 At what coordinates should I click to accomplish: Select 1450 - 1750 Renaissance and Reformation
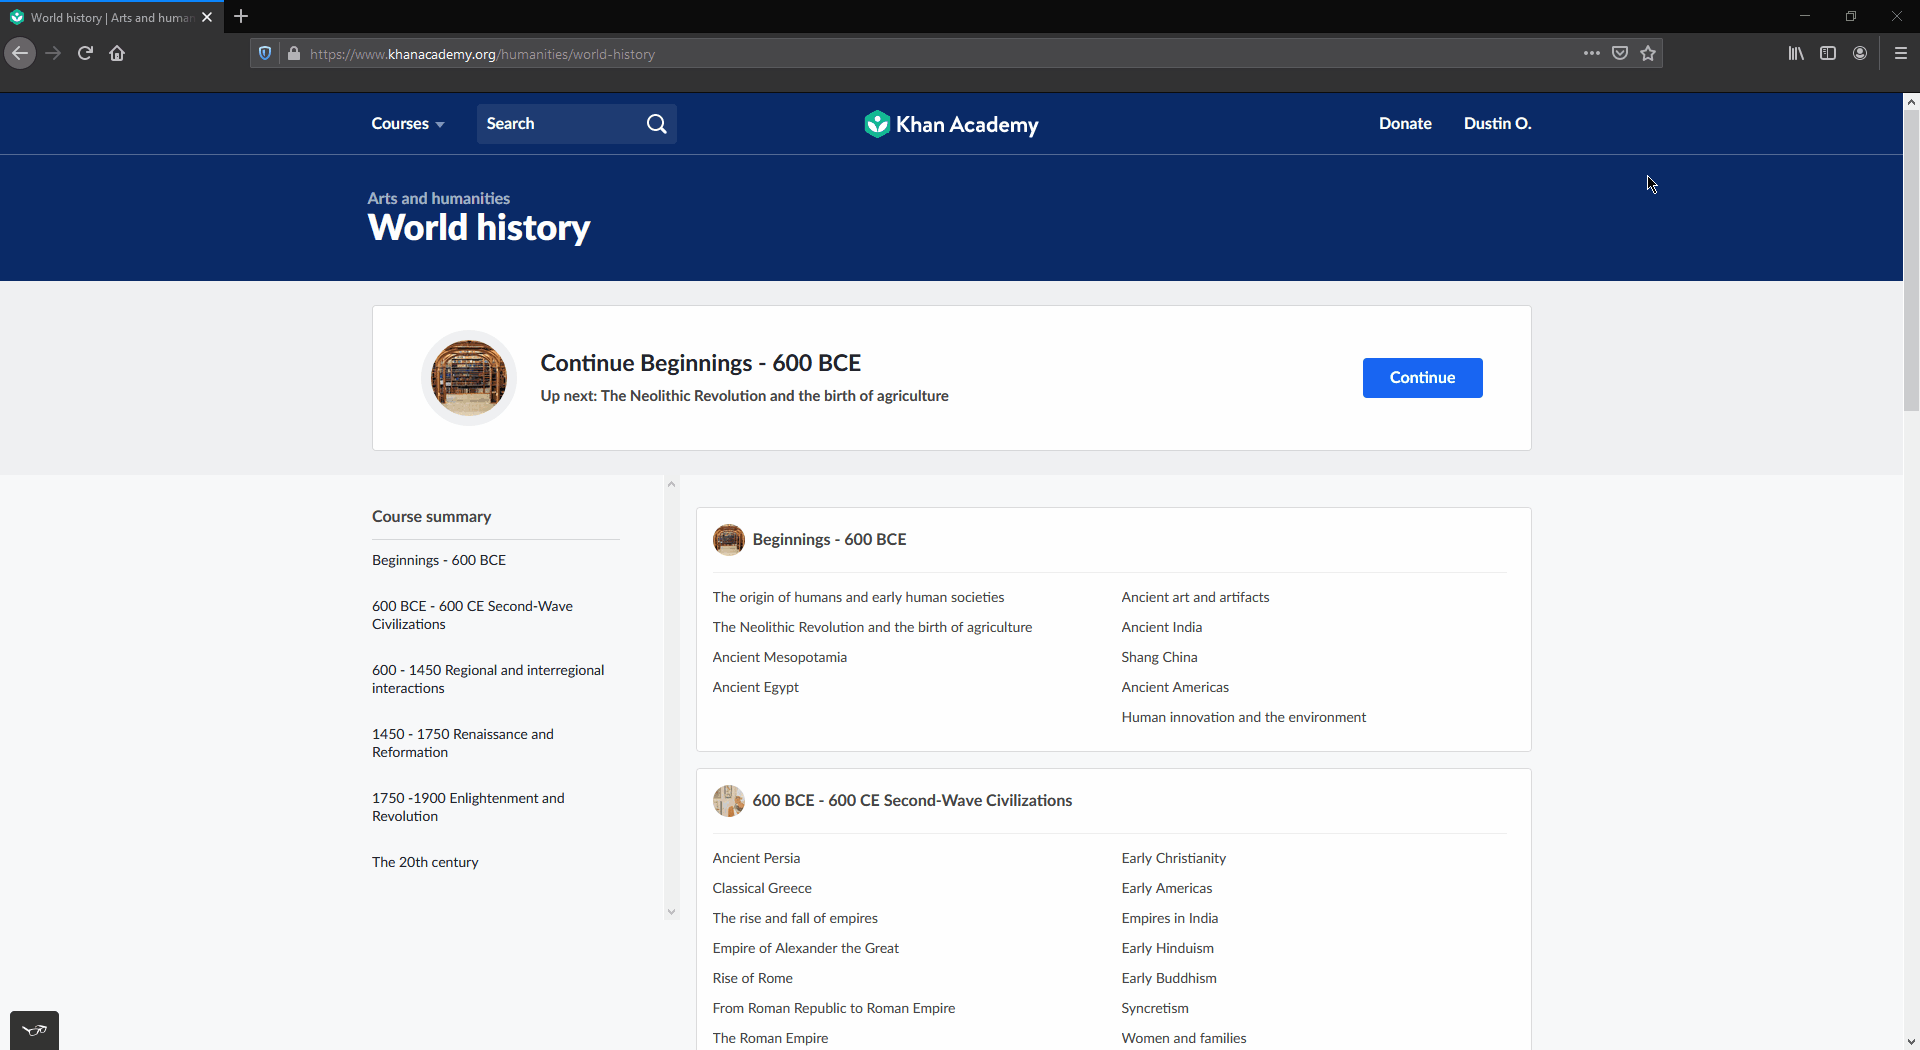(463, 743)
